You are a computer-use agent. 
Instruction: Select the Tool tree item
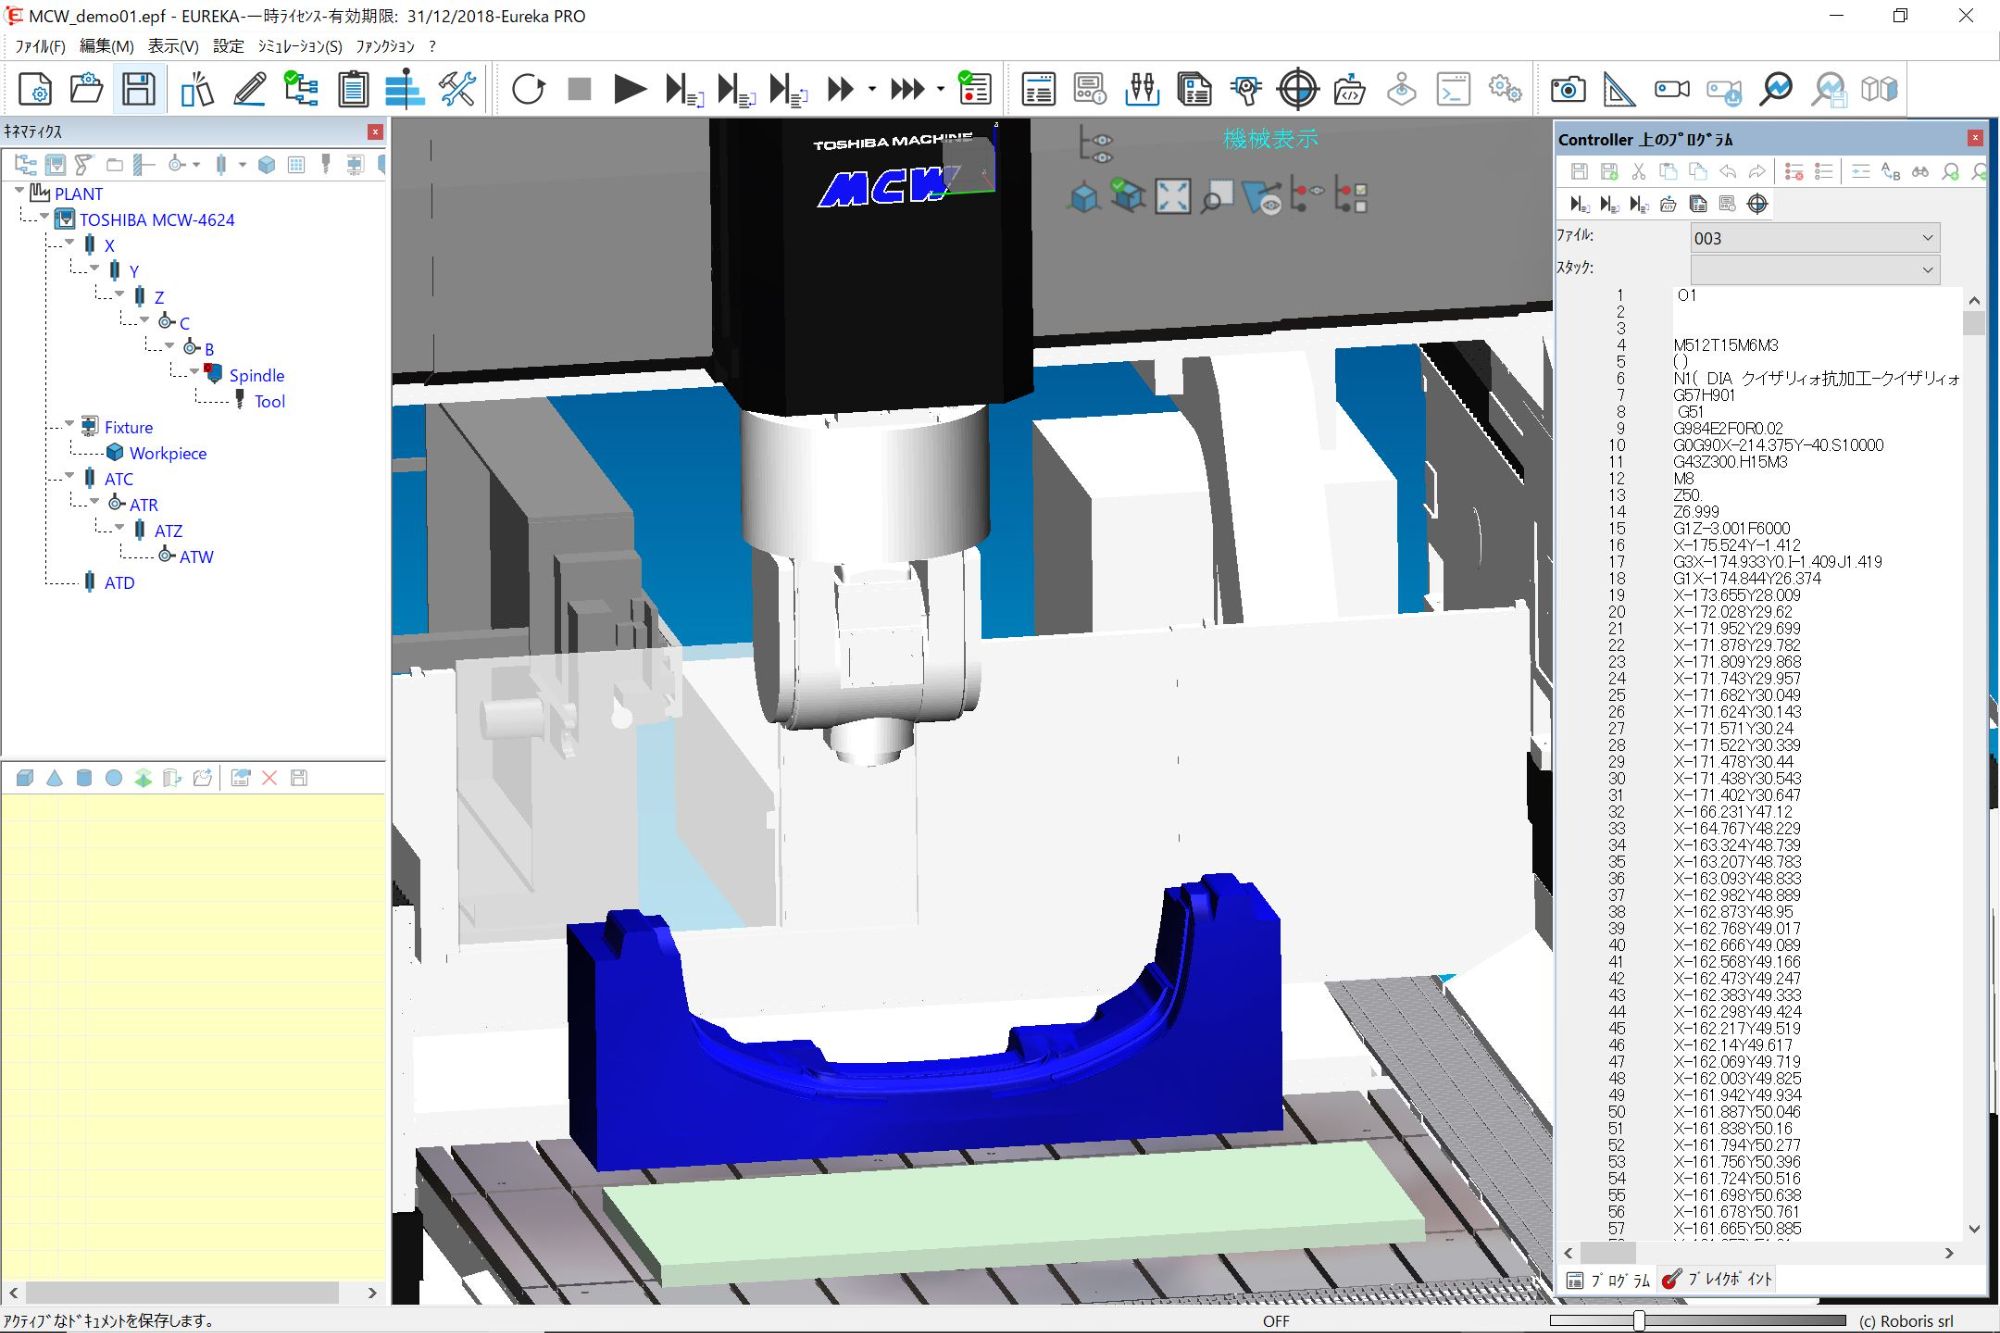[x=269, y=401]
